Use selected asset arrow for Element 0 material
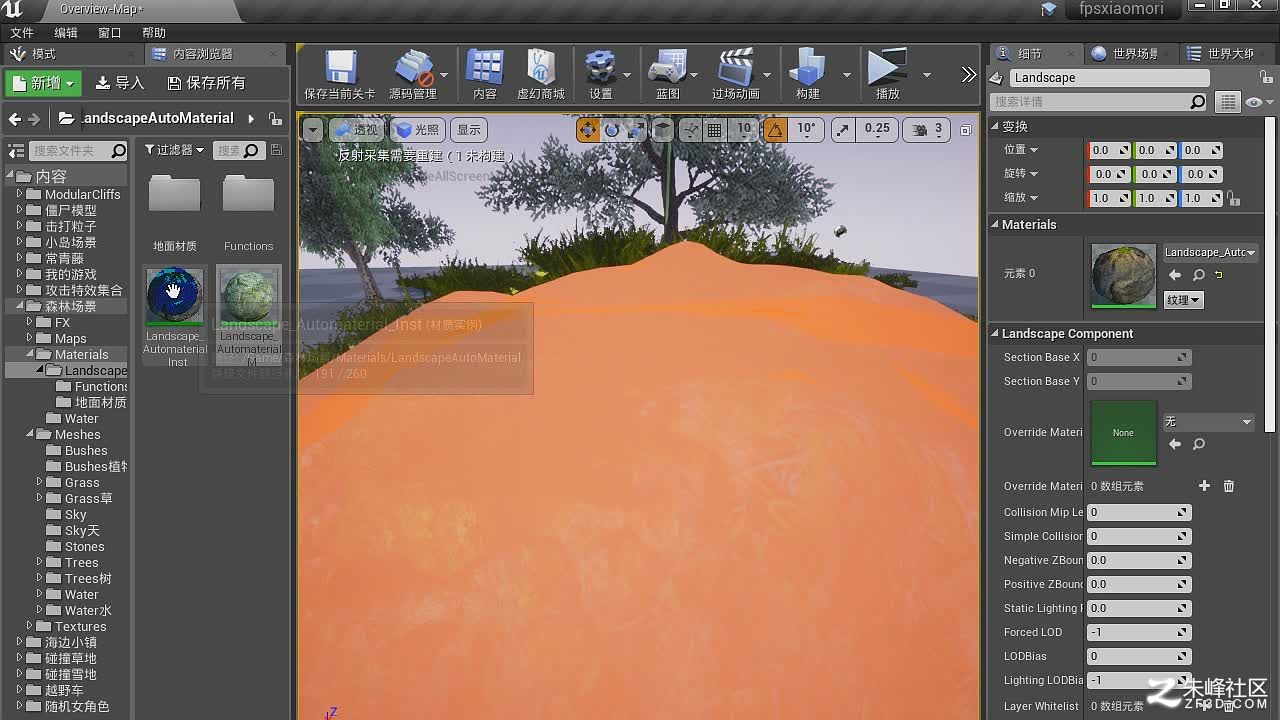 point(1175,275)
